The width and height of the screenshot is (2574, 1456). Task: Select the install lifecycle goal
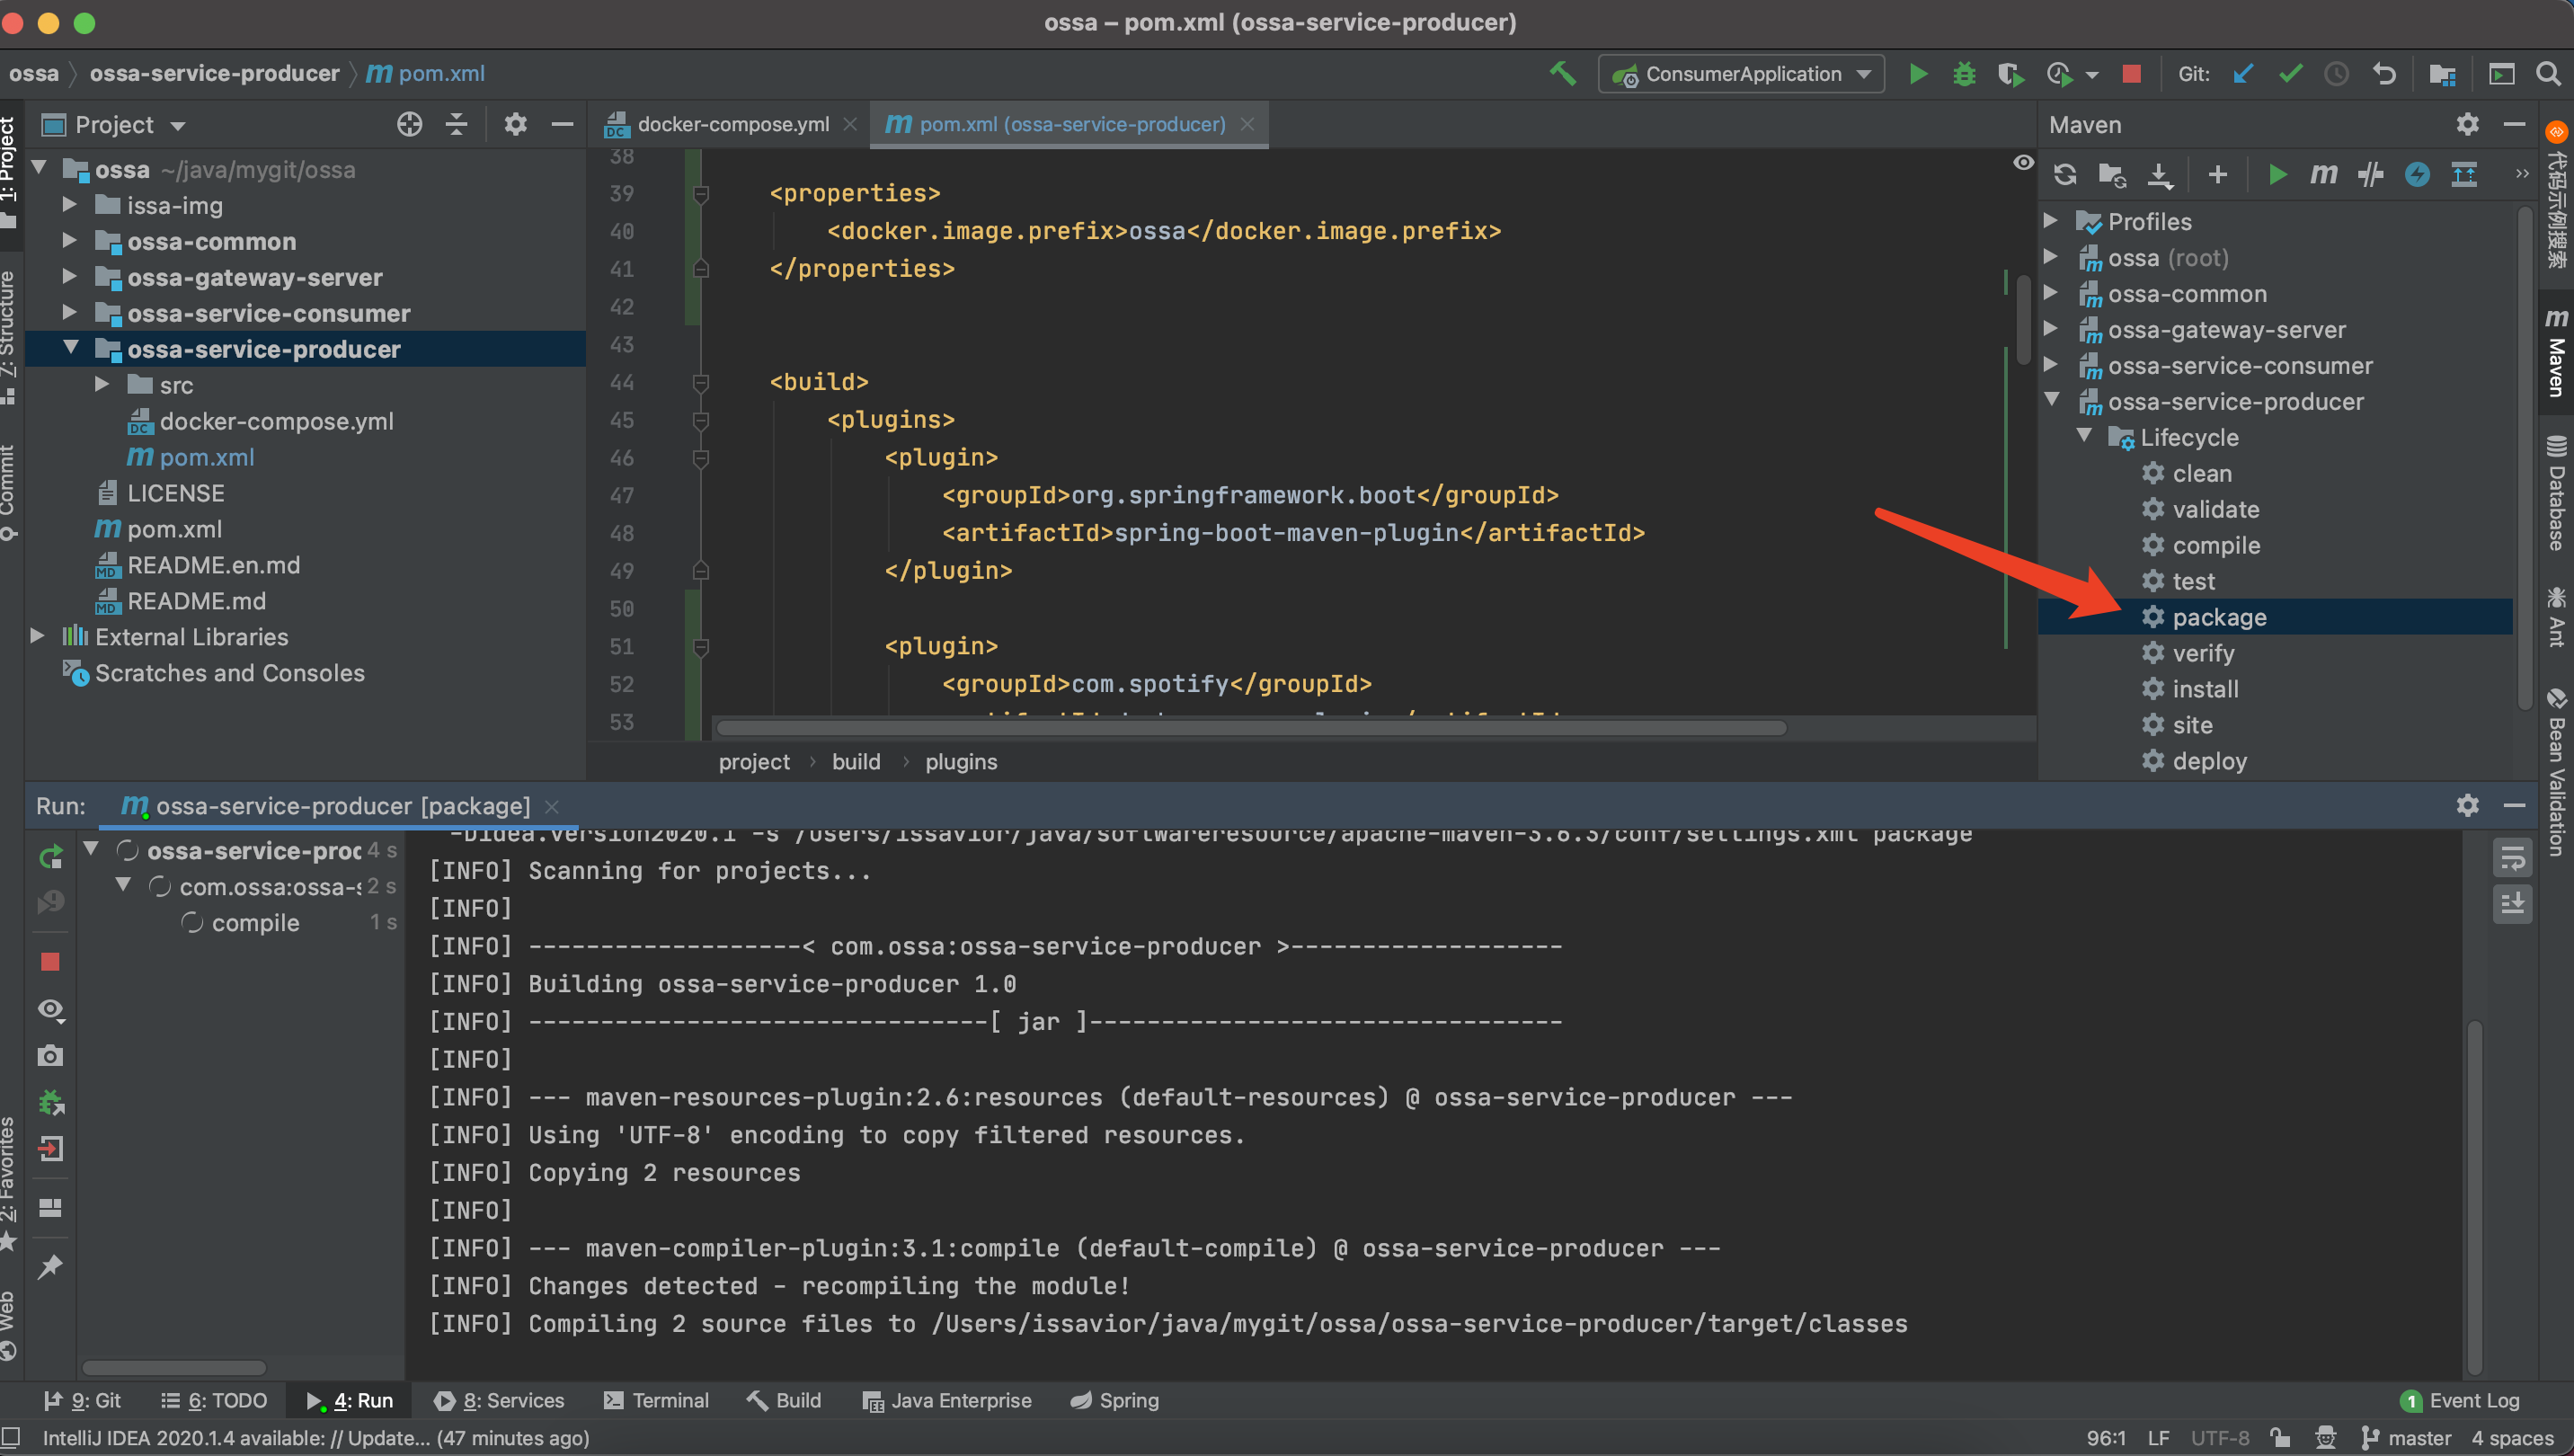[x=2205, y=689]
